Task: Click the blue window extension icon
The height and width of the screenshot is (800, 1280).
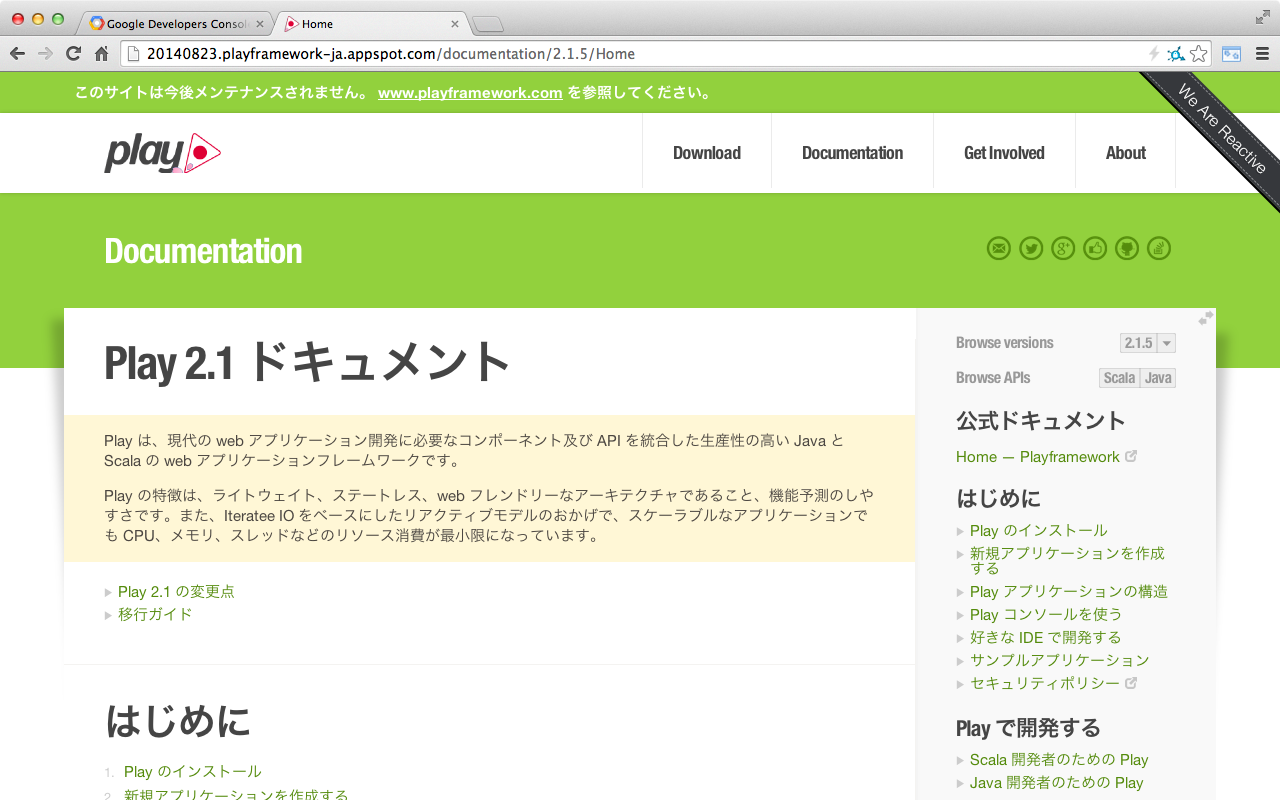Action: [1232, 54]
